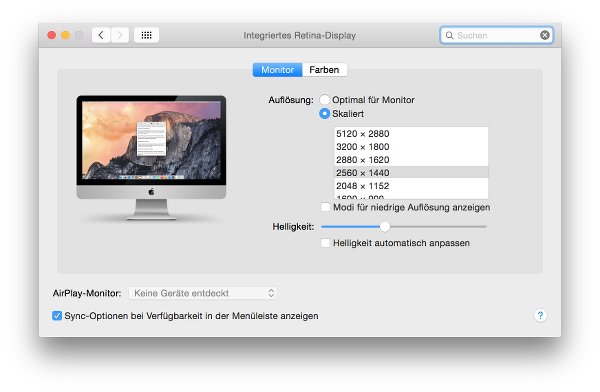The image size is (600, 392).
Task: Select the Skaliert radio button
Action: [x=324, y=114]
